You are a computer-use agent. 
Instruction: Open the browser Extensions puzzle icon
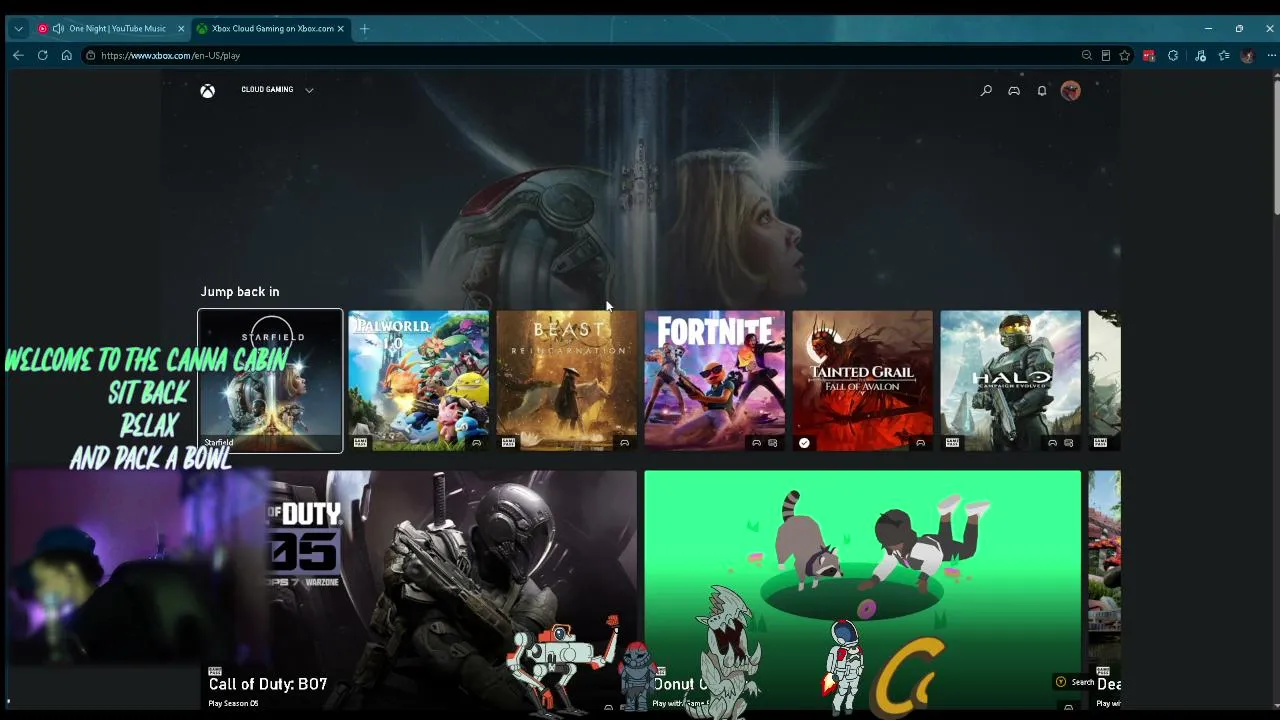[1173, 56]
